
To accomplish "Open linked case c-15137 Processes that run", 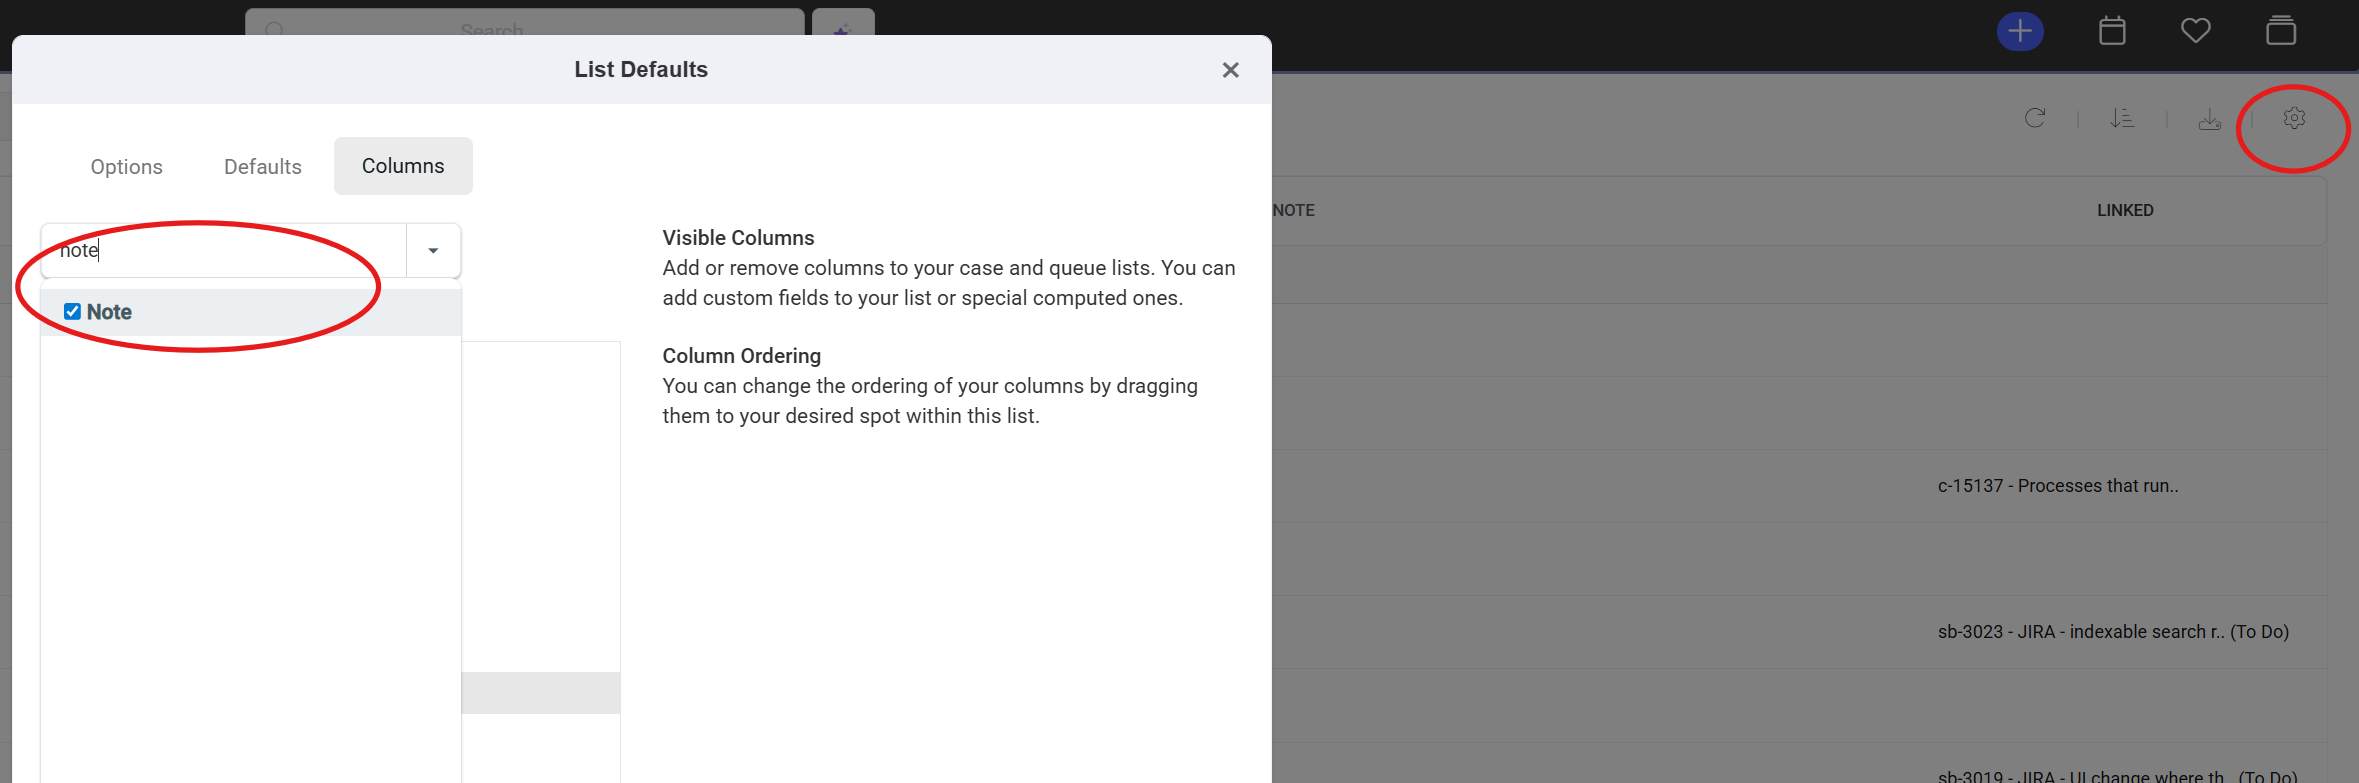I will [2058, 486].
